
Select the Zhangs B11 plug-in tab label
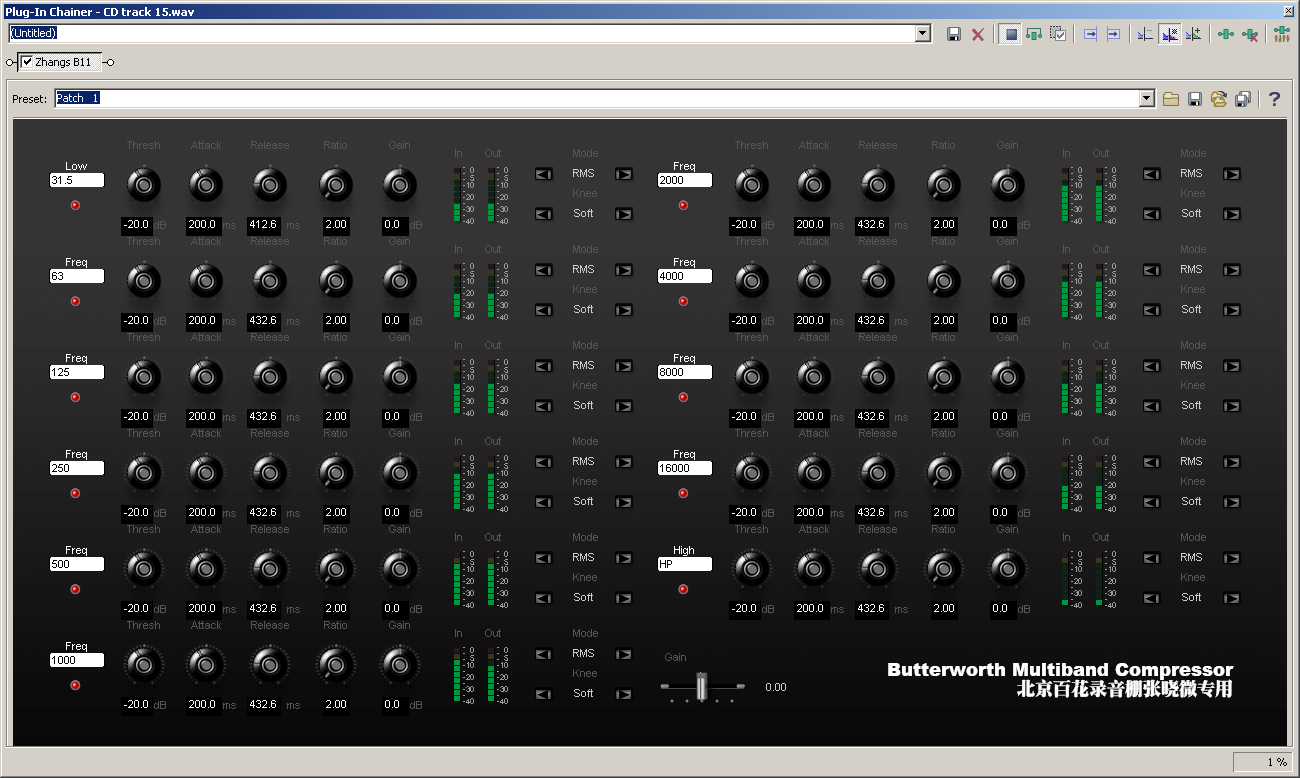coord(63,62)
